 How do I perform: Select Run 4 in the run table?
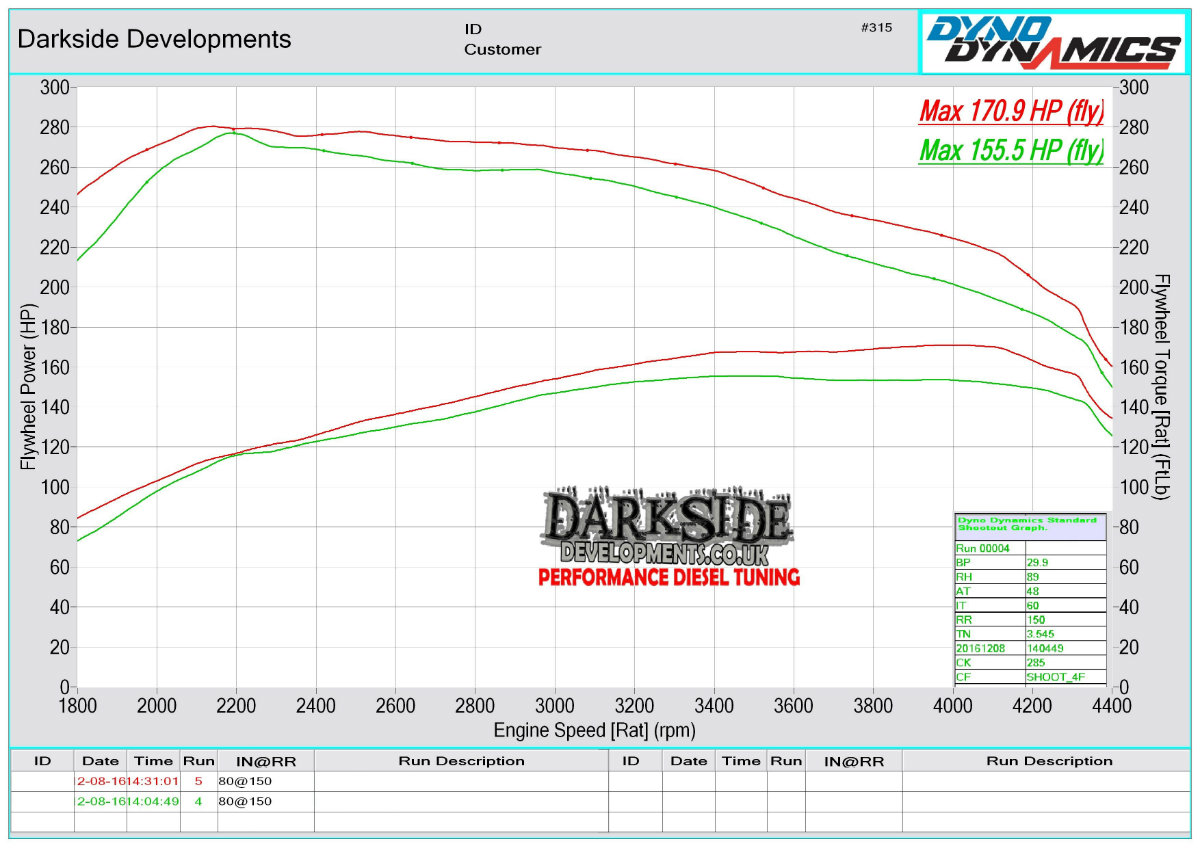(198, 801)
